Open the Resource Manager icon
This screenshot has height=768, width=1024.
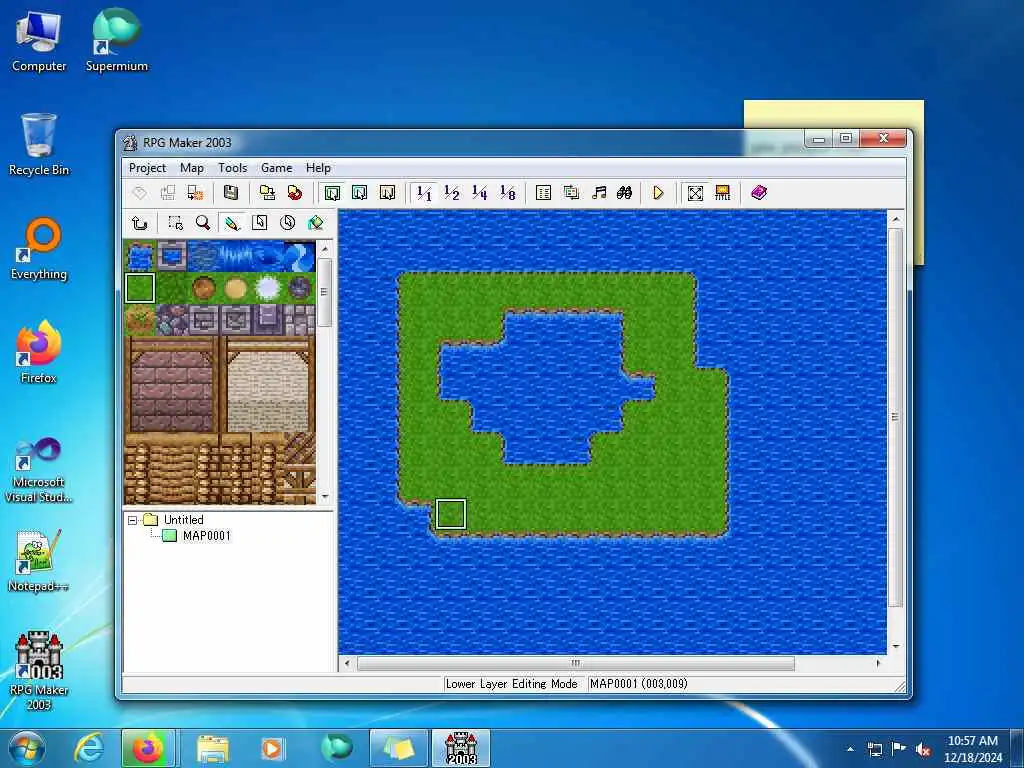point(571,193)
